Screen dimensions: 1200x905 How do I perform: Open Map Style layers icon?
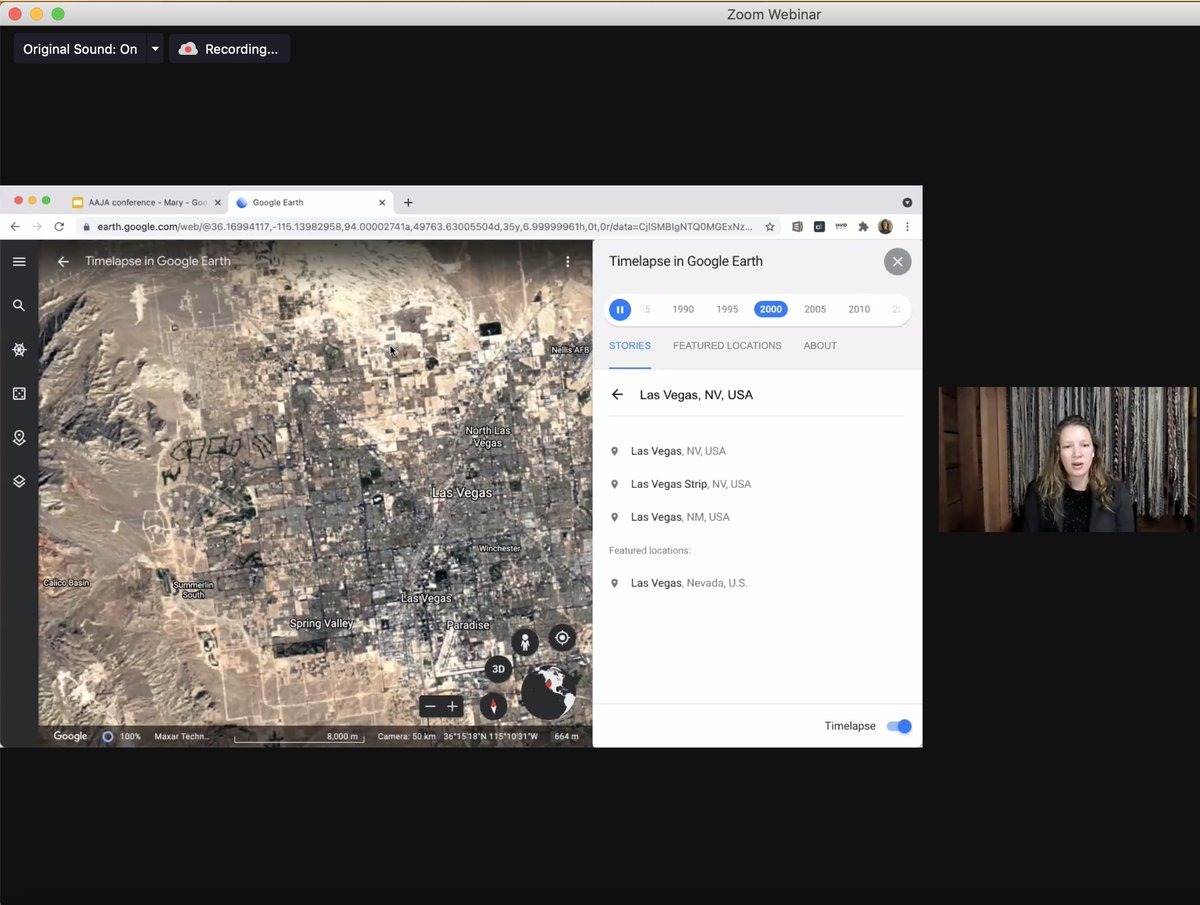point(19,481)
